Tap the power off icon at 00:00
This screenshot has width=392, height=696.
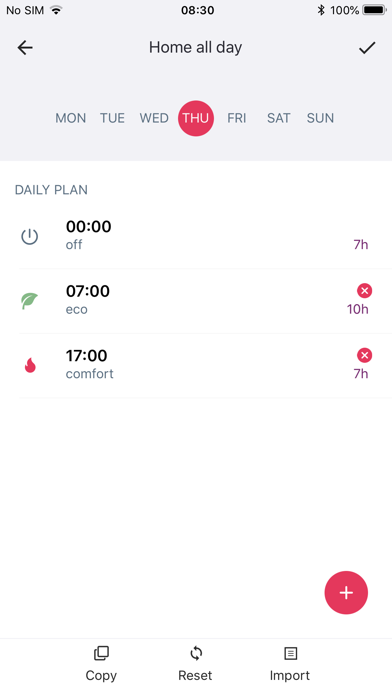click(30, 236)
